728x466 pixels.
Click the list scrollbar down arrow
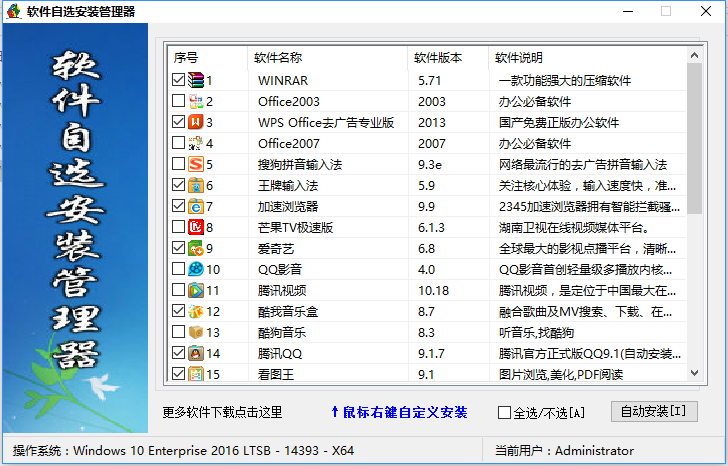coord(695,373)
